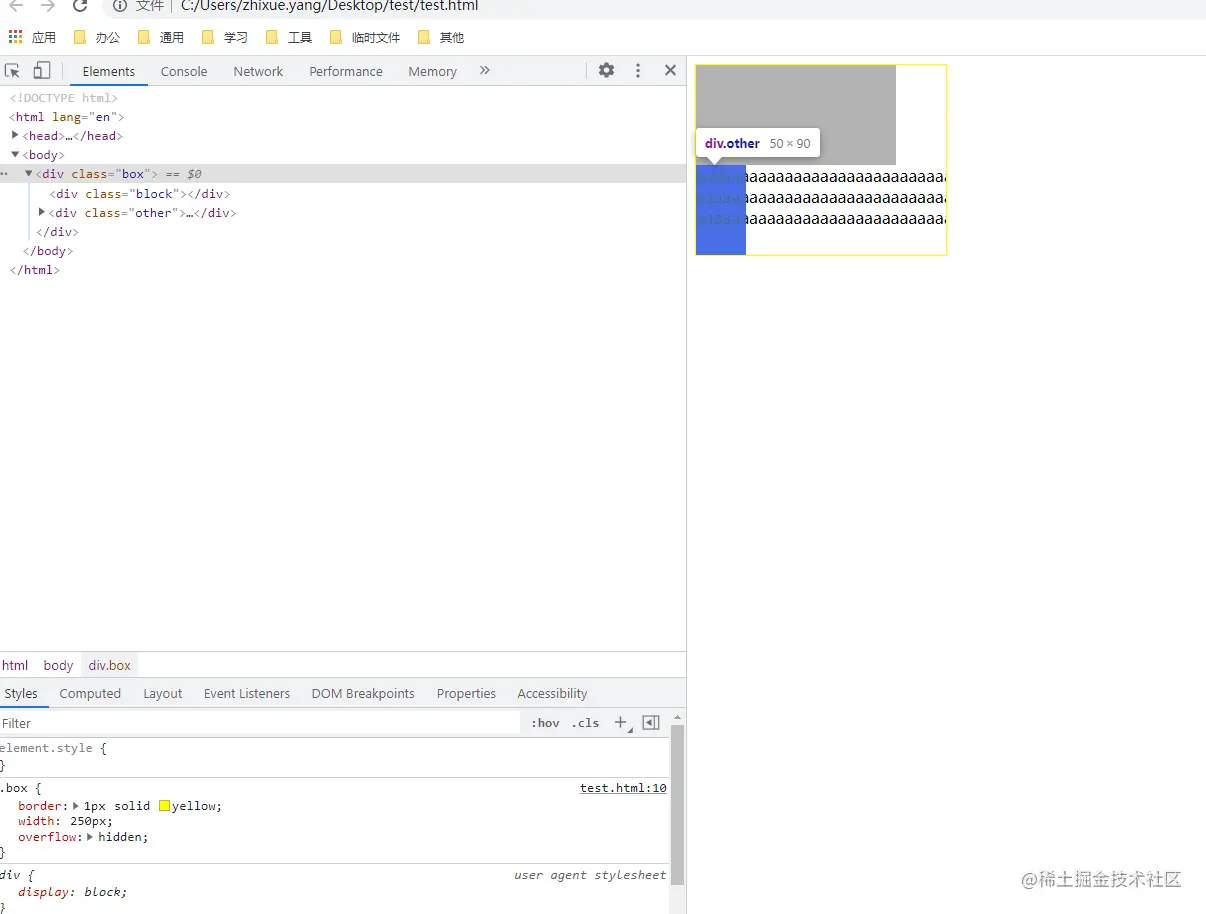
Task: Open the 其他 bookmark folder
Action: pos(441,37)
